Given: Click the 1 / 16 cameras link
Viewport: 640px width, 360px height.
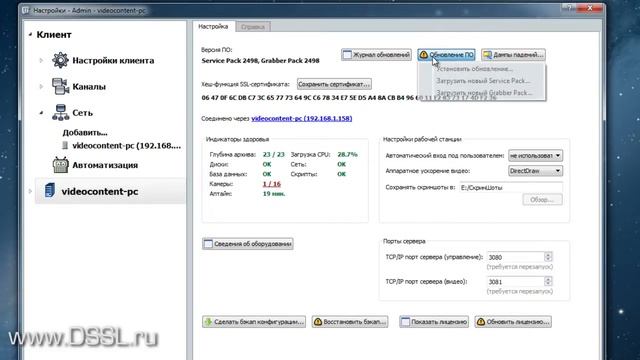Looking at the screenshot, I should coord(271,184).
